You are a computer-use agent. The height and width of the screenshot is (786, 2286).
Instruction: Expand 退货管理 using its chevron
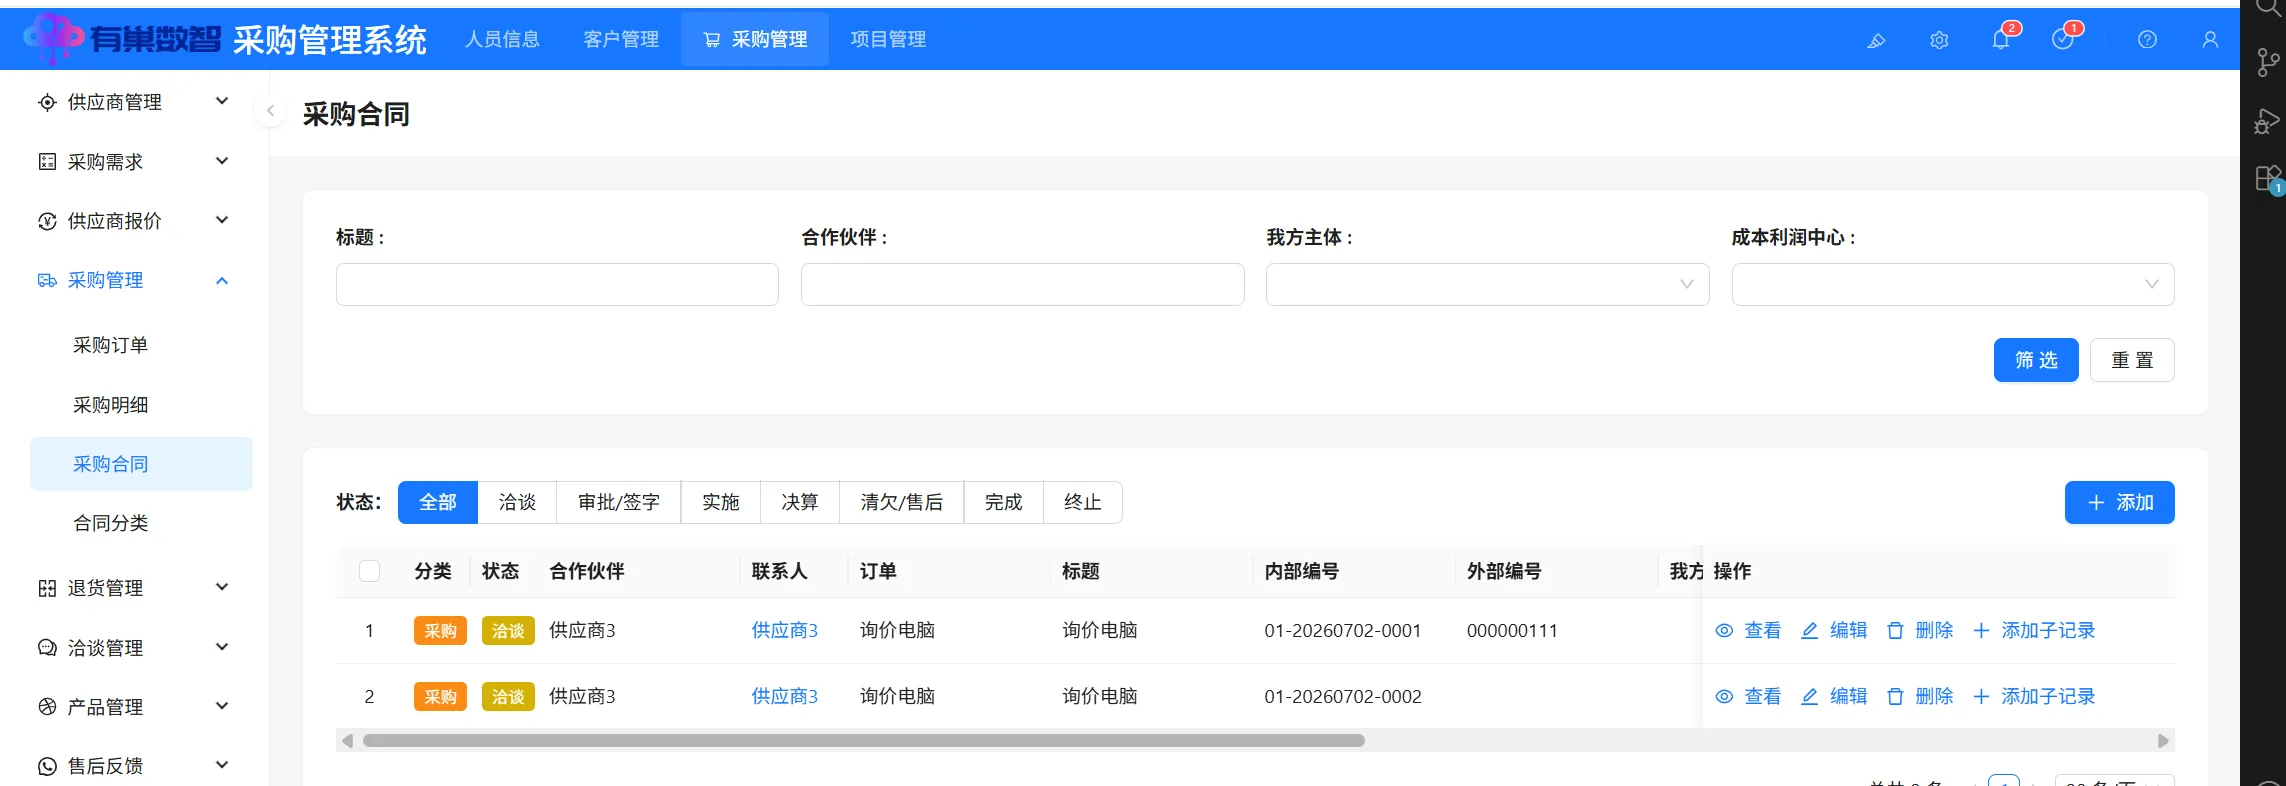click(x=222, y=587)
